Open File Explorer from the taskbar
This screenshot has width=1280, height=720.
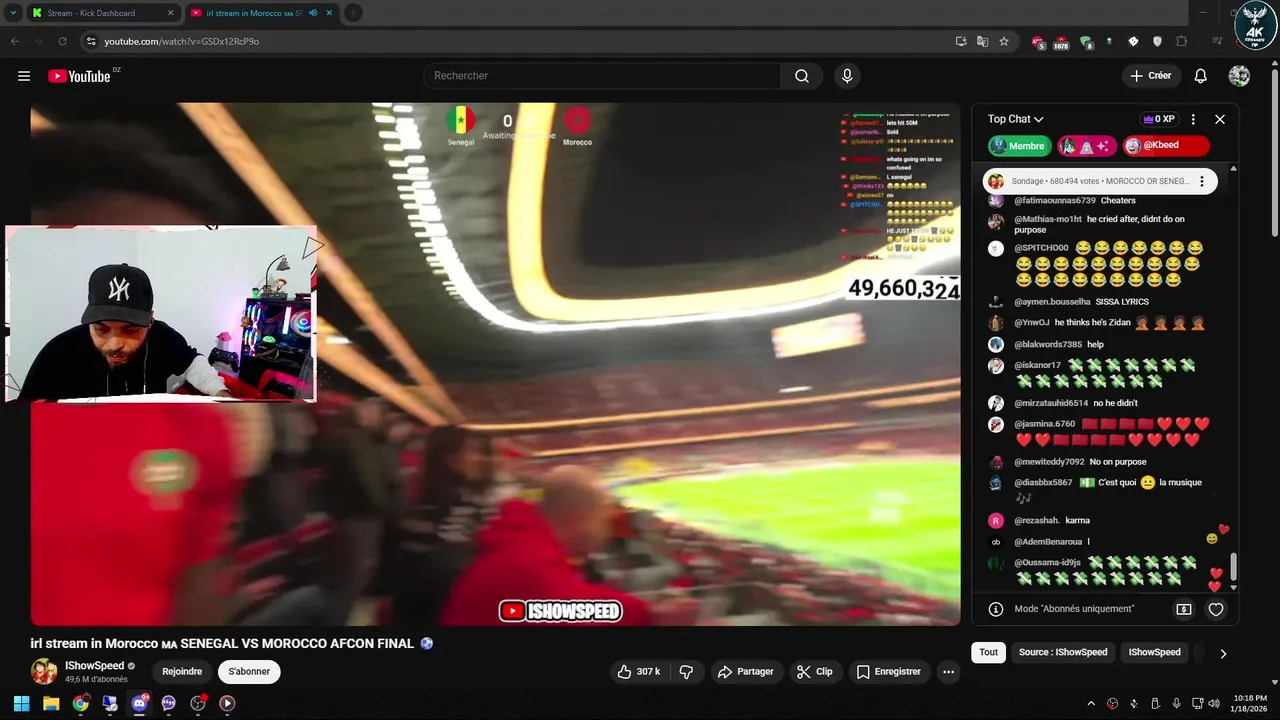pos(51,703)
